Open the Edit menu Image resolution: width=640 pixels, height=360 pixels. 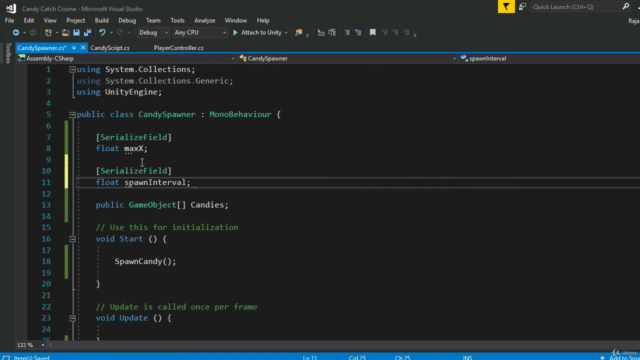point(29,20)
